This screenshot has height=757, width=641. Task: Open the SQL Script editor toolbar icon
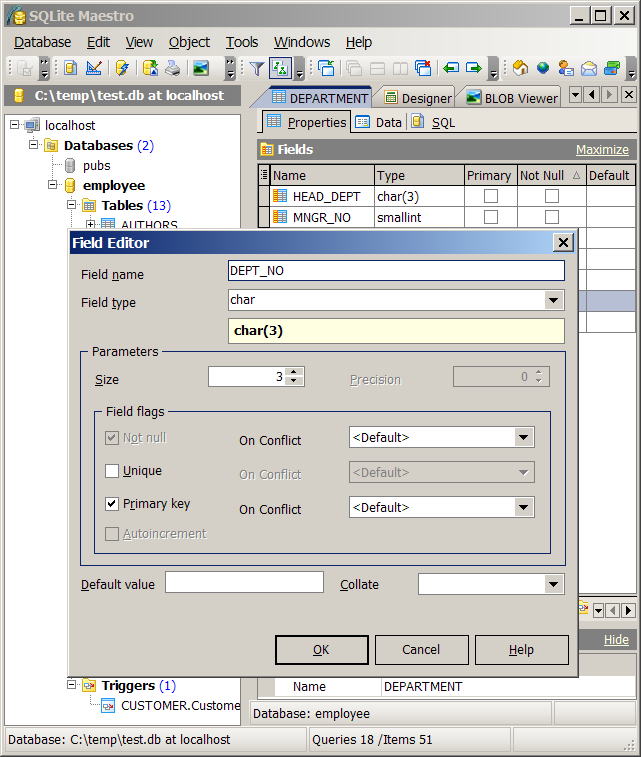click(x=70, y=68)
